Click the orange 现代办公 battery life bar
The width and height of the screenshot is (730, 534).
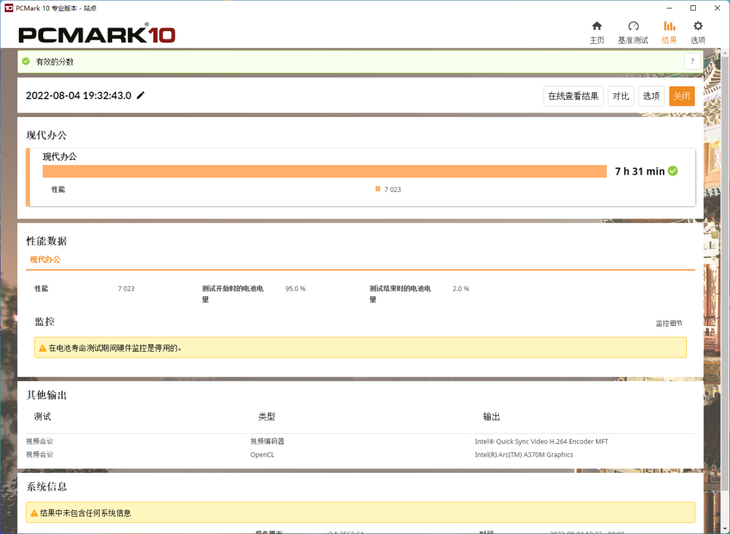324,171
